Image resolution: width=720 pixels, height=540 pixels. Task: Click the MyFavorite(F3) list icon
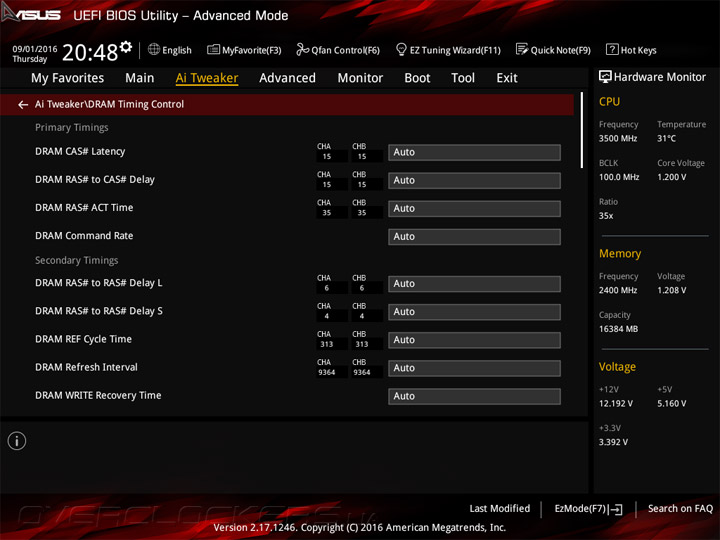tap(213, 50)
